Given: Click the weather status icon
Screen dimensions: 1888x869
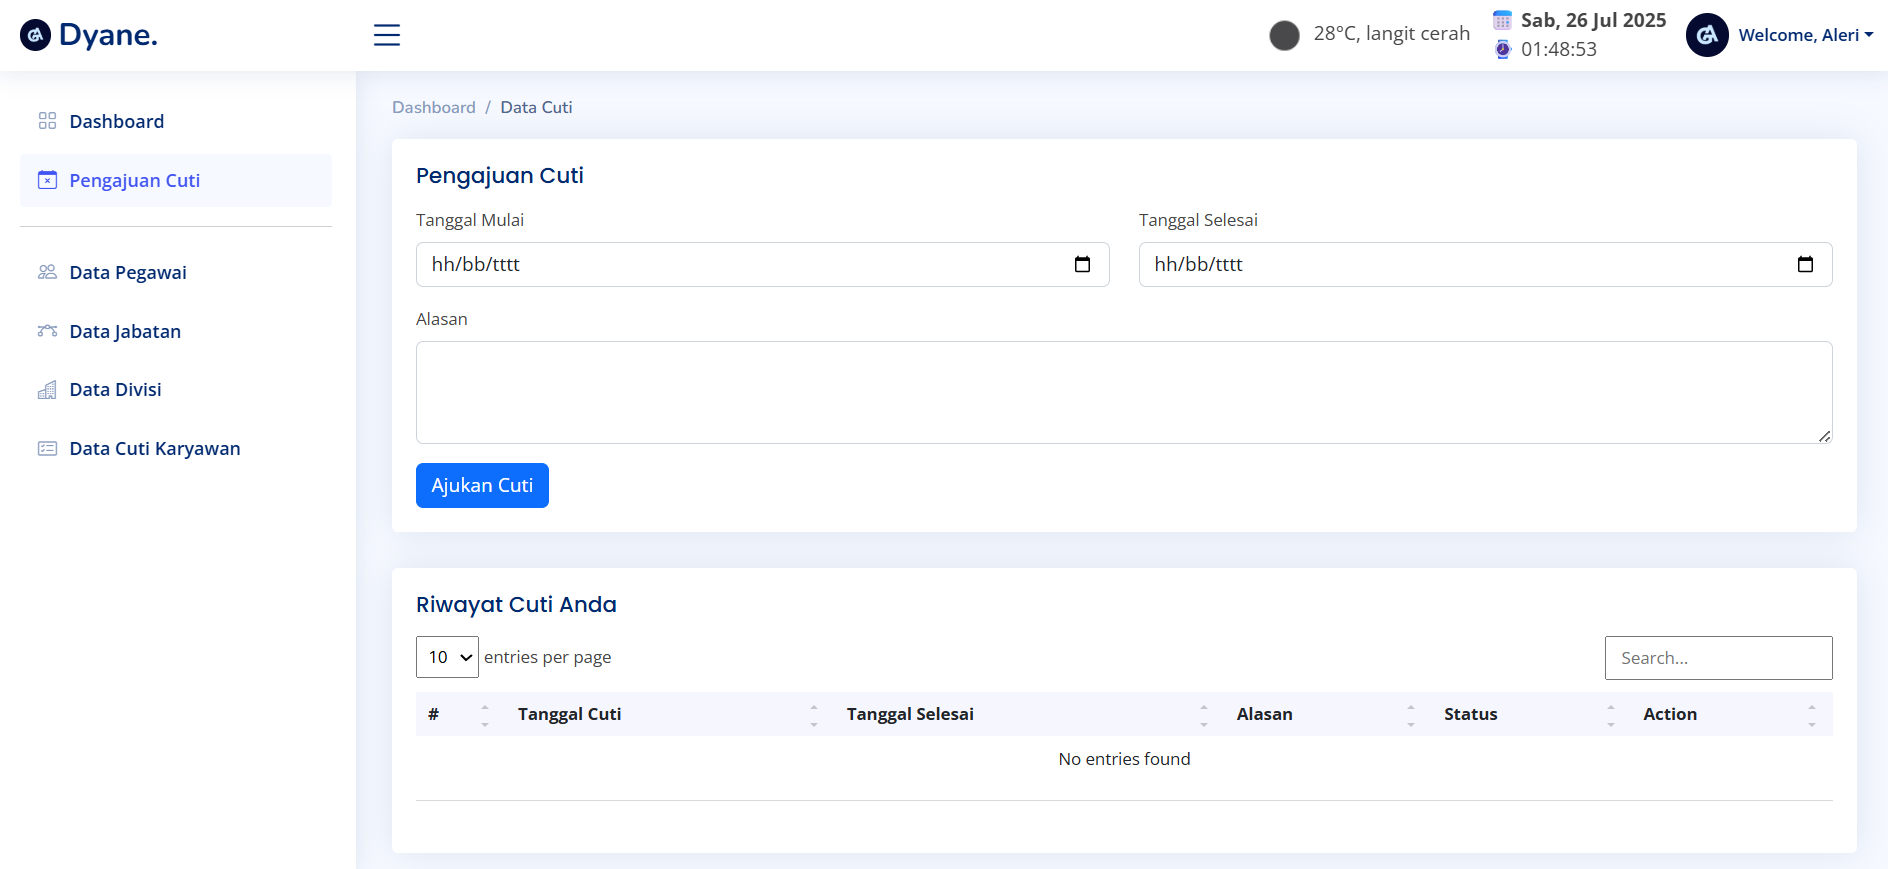Looking at the screenshot, I should click(x=1284, y=35).
